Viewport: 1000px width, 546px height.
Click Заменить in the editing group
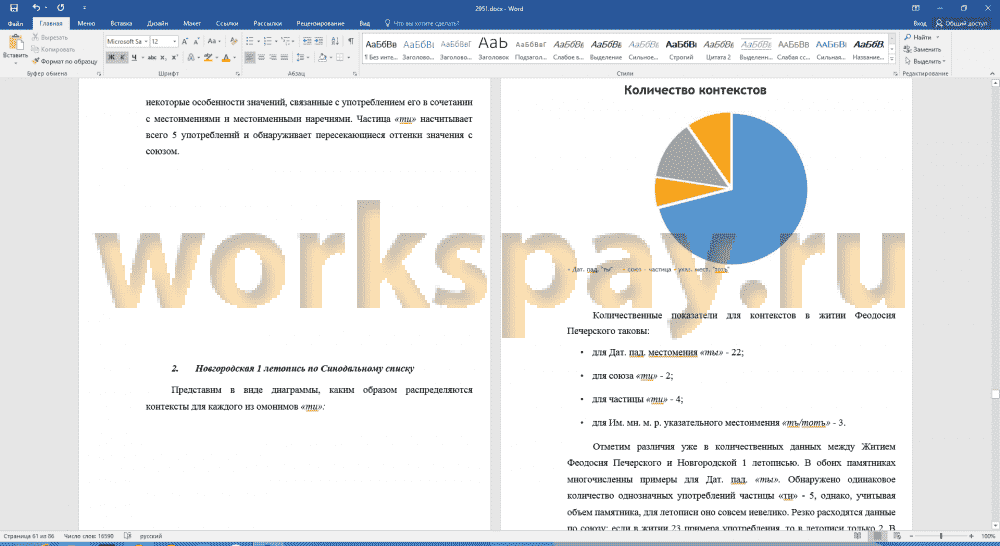[922, 50]
